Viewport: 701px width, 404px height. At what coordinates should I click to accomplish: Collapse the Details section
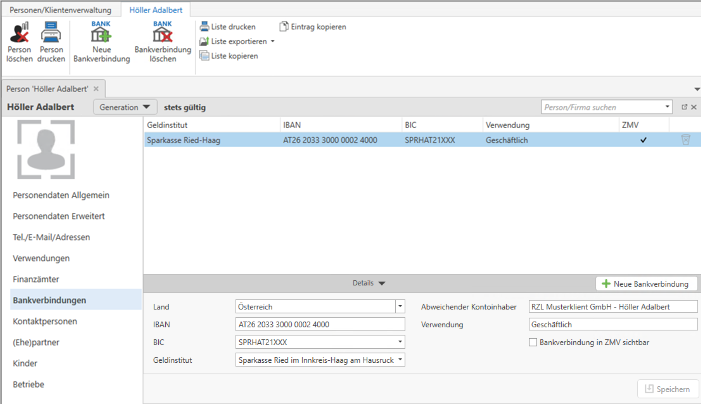click(x=368, y=284)
